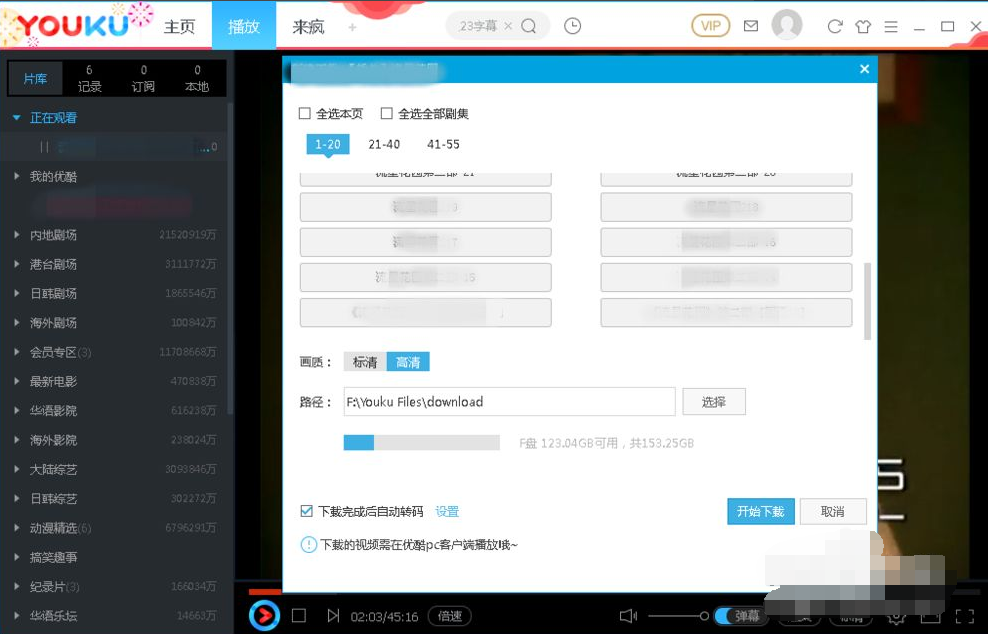
Task: Click the 开始下载 button
Action: tap(760, 511)
